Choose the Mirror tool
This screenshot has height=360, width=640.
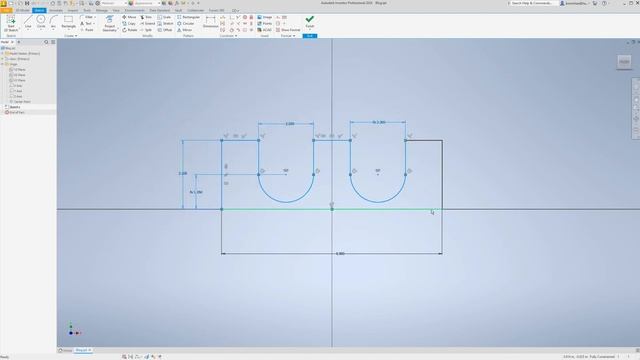tap(184, 30)
